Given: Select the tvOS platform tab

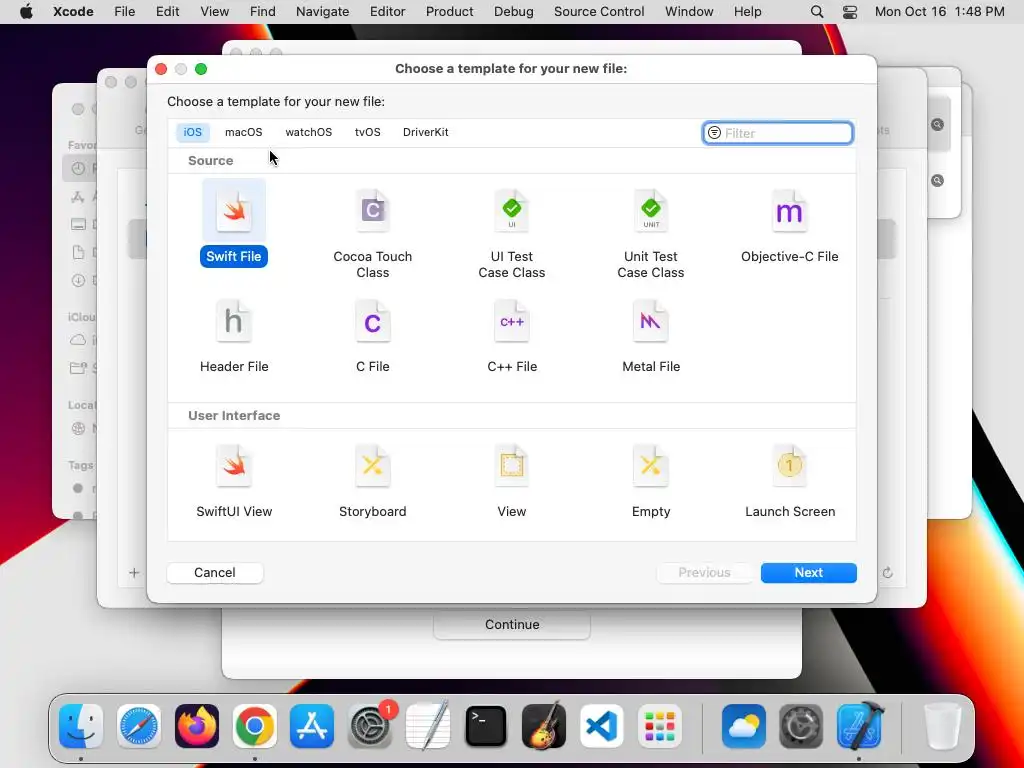Looking at the screenshot, I should [x=368, y=132].
